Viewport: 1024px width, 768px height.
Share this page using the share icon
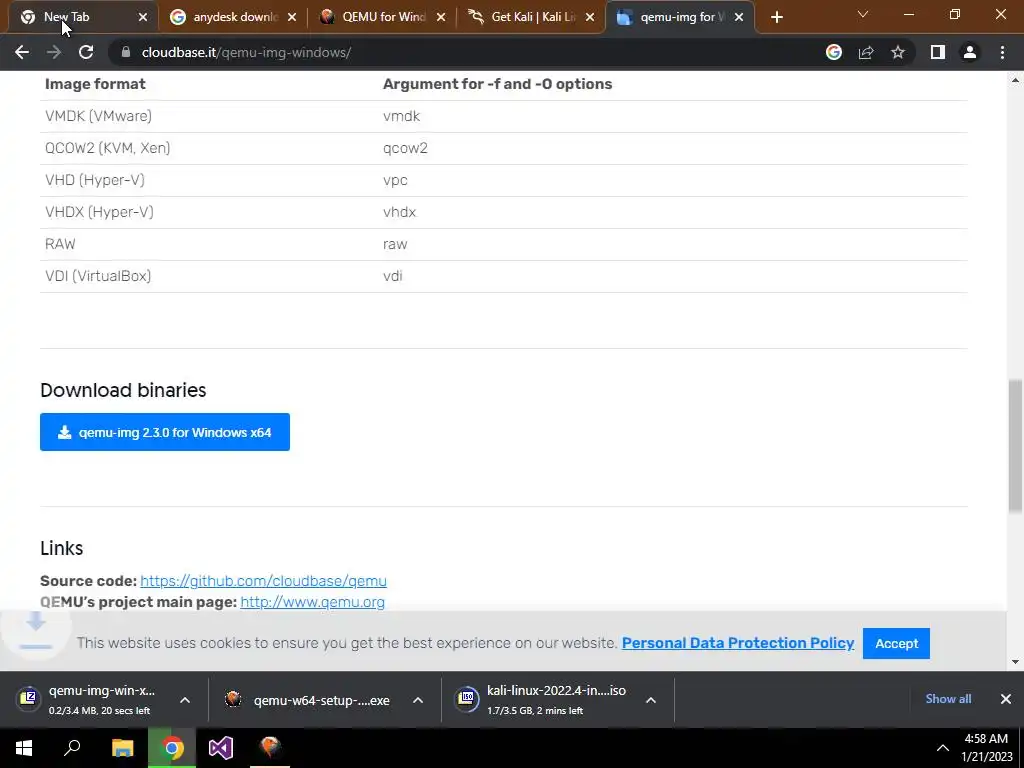point(866,52)
